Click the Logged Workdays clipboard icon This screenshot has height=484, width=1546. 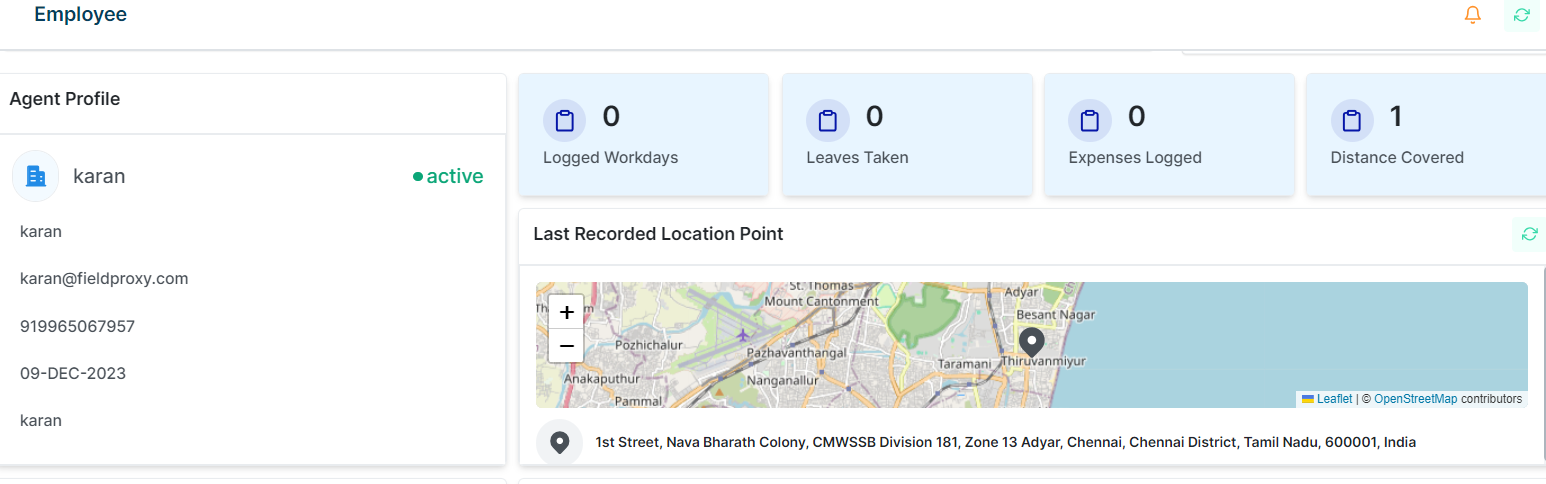(x=565, y=122)
